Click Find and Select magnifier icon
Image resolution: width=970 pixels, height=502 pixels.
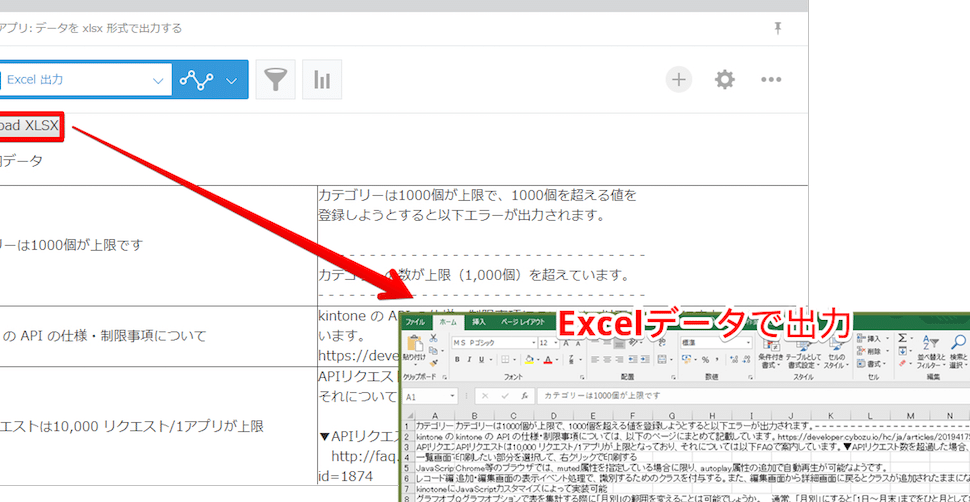coord(958,352)
